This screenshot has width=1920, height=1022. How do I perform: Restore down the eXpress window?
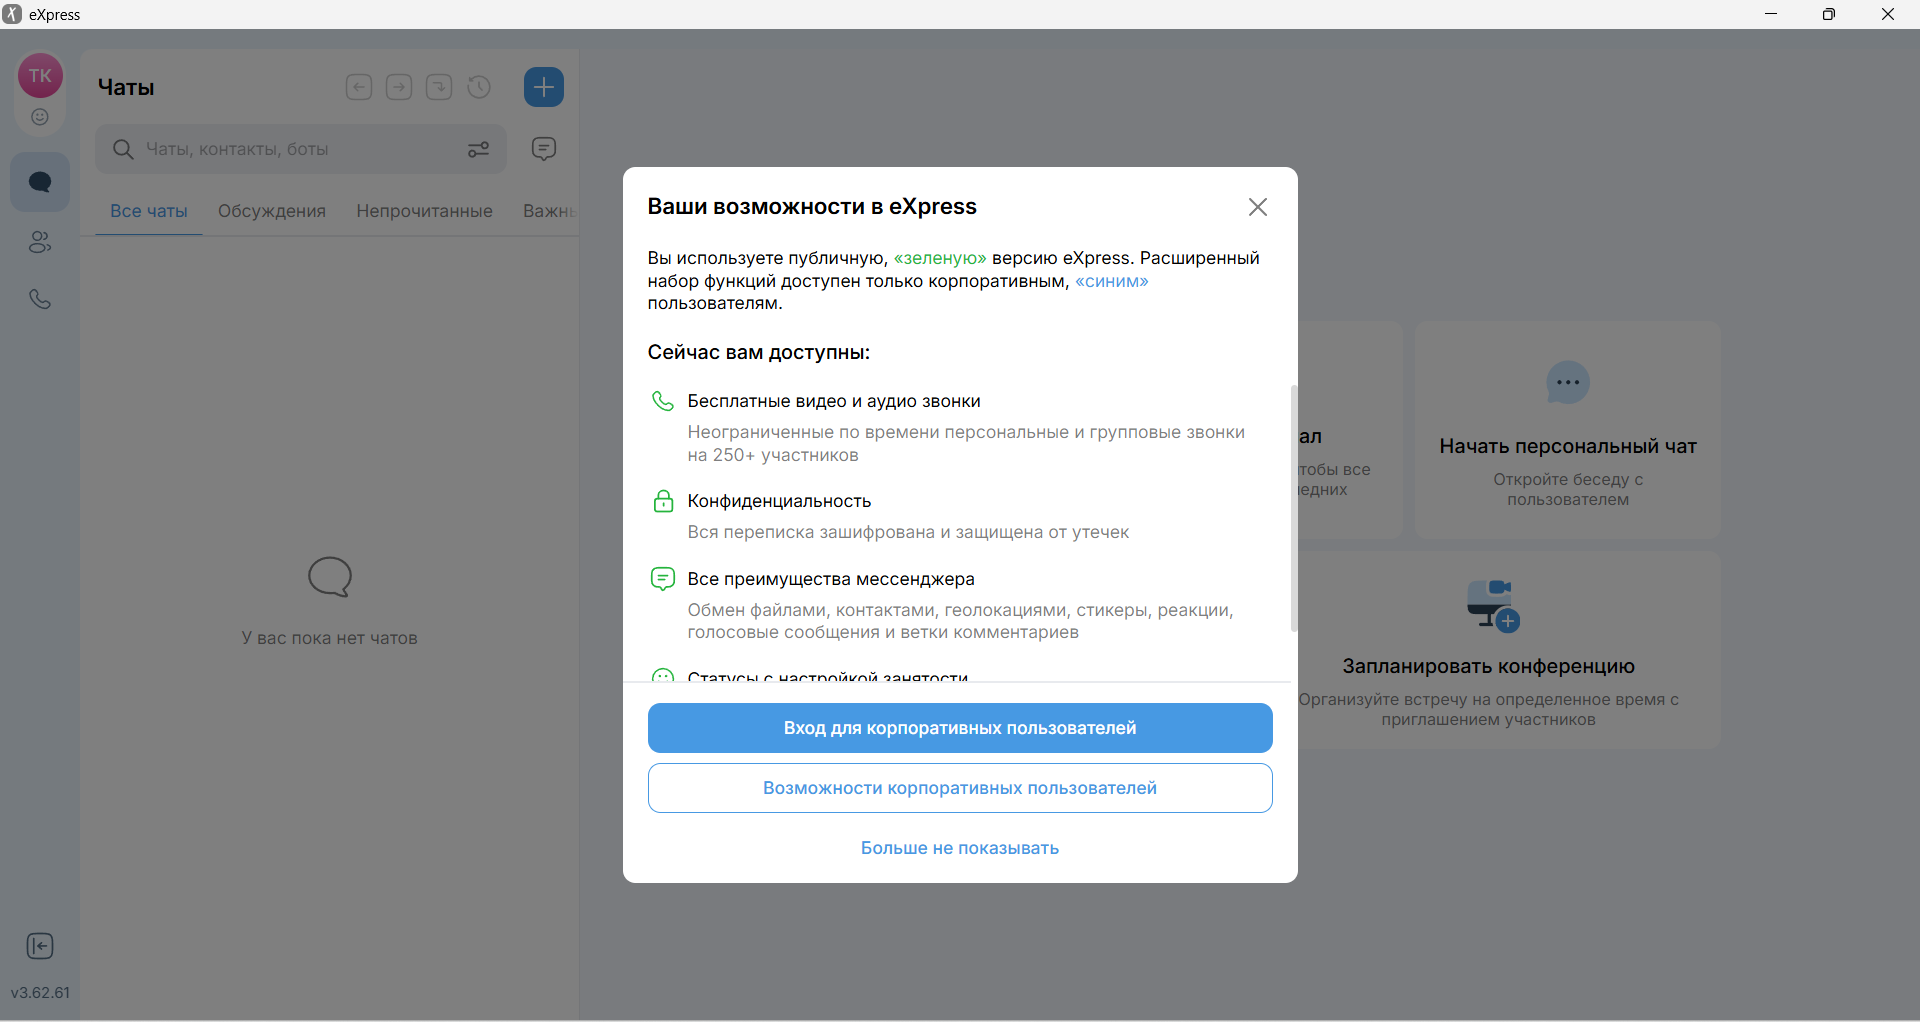pos(1829,14)
